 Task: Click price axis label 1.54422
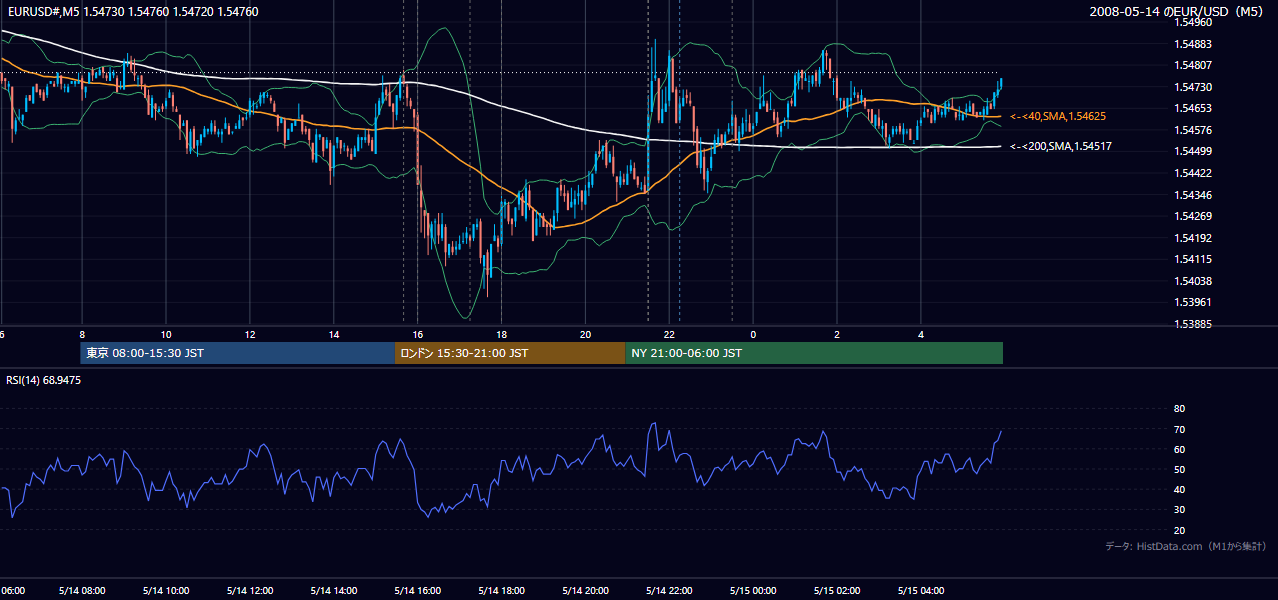pyautogui.click(x=1193, y=173)
